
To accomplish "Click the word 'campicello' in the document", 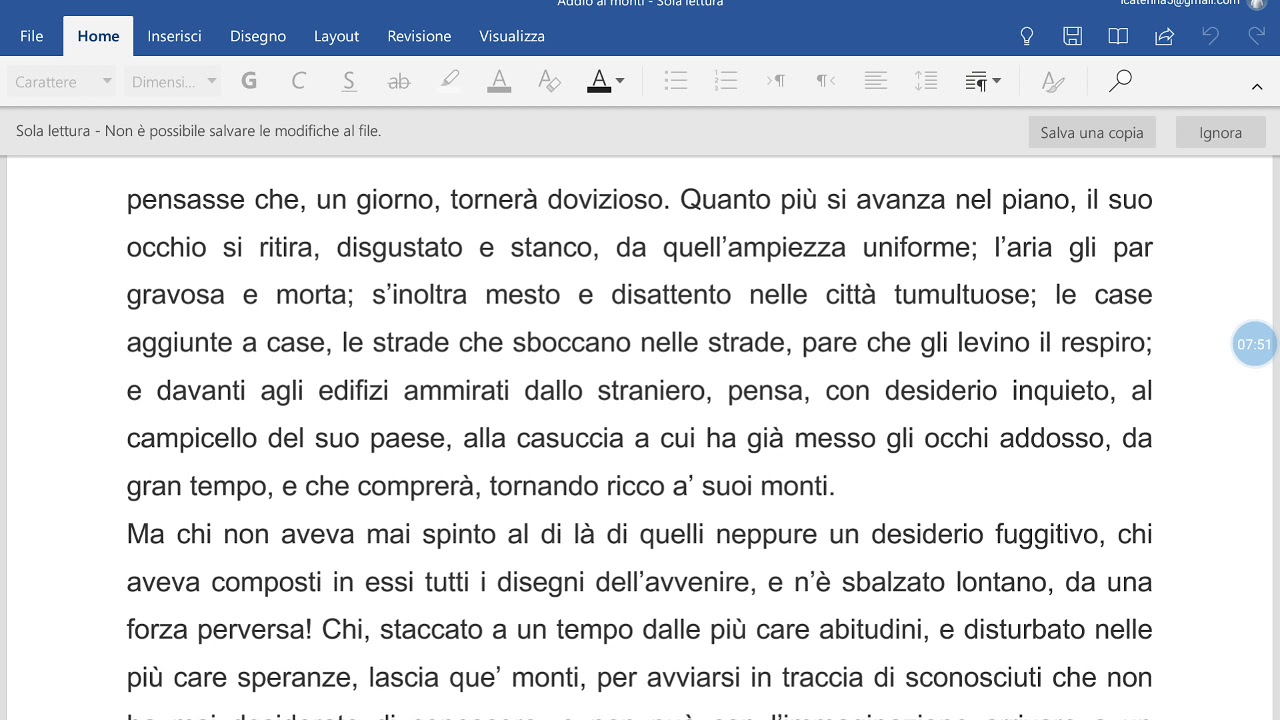I will [x=191, y=438].
